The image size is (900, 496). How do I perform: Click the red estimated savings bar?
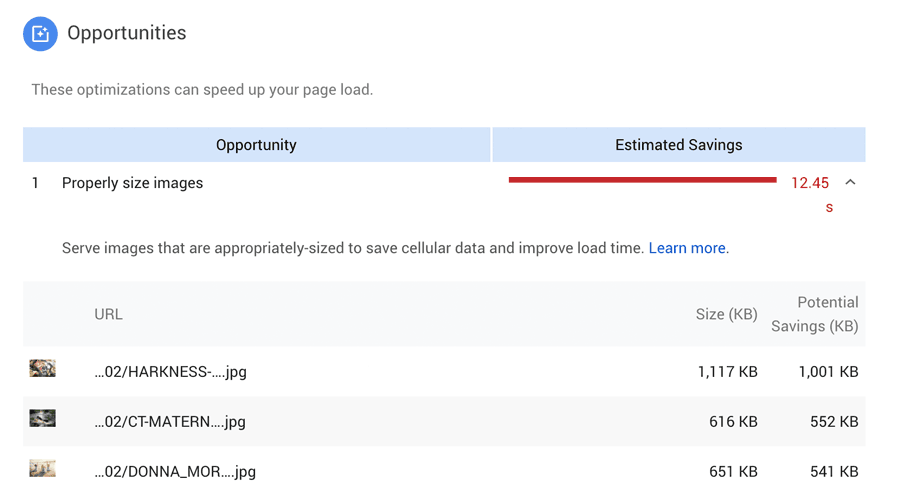[642, 180]
